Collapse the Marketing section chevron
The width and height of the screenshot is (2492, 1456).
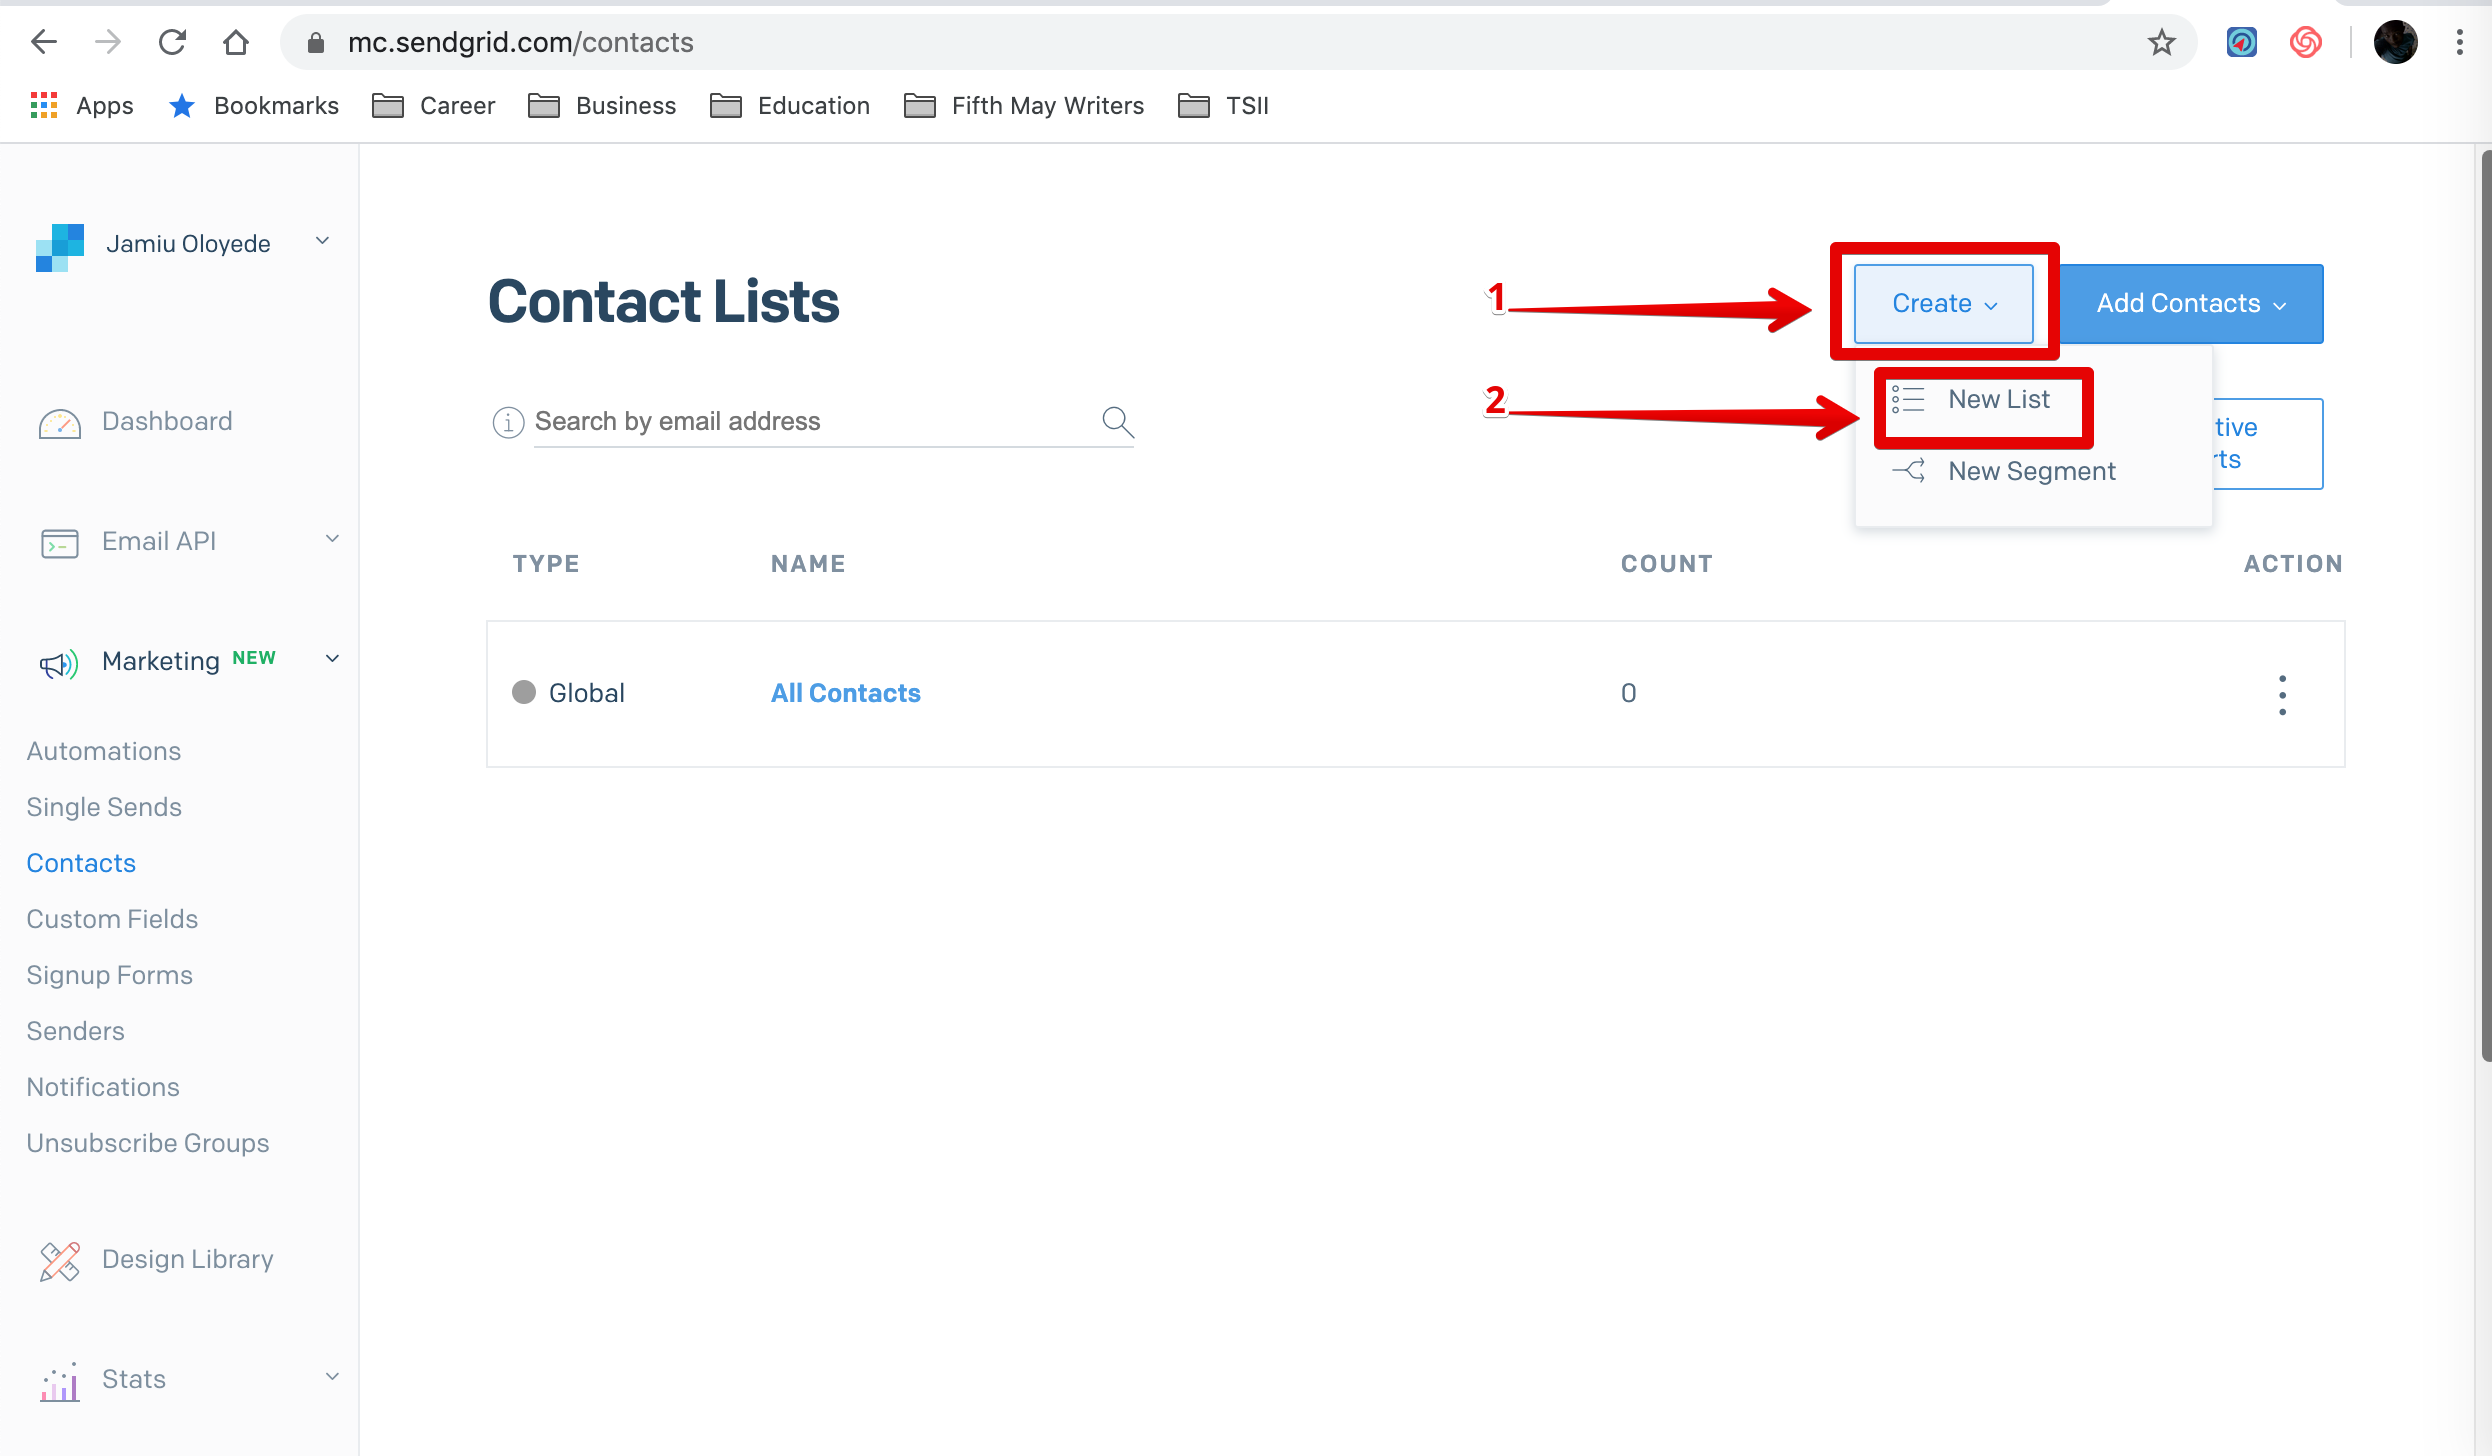coord(332,659)
